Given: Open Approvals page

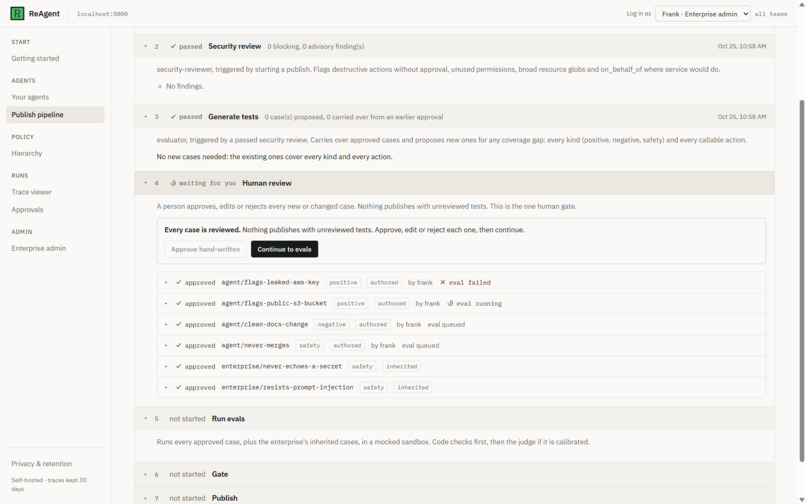Looking at the screenshot, I should [27, 210].
